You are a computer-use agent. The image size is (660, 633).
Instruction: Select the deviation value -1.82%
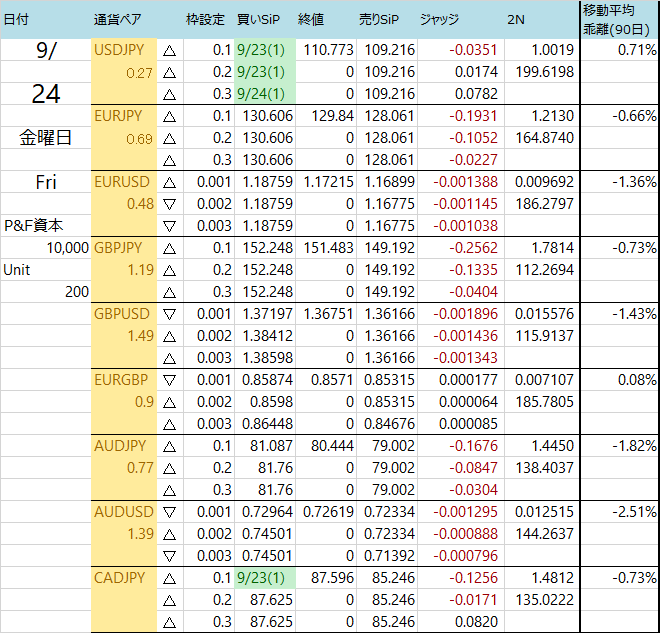tap(634, 446)
